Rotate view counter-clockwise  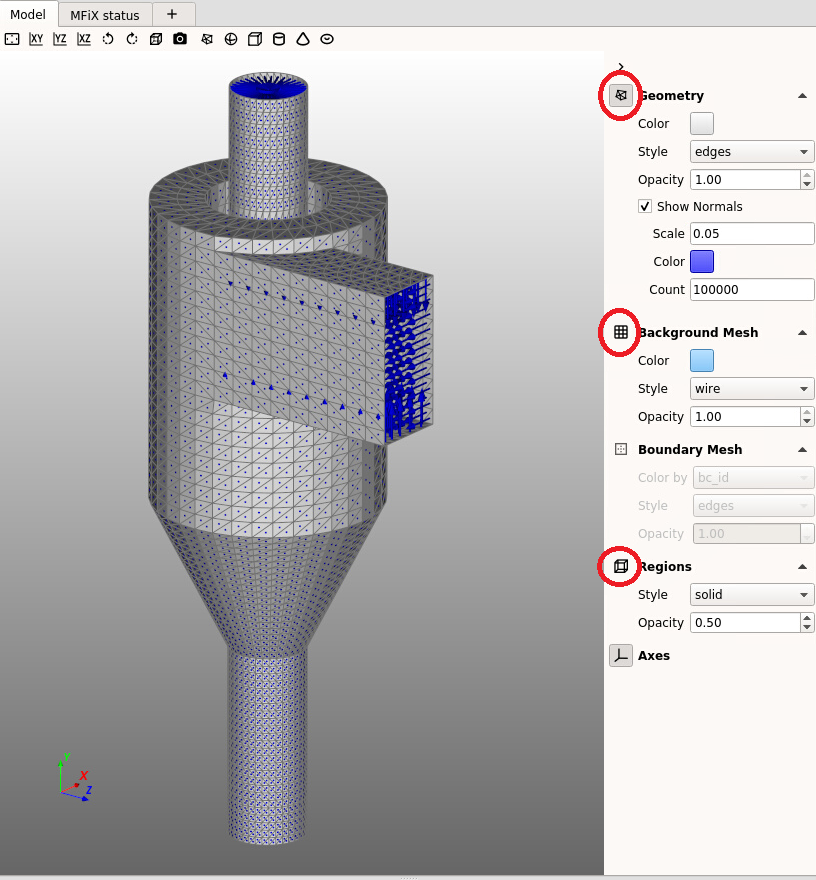108,39
